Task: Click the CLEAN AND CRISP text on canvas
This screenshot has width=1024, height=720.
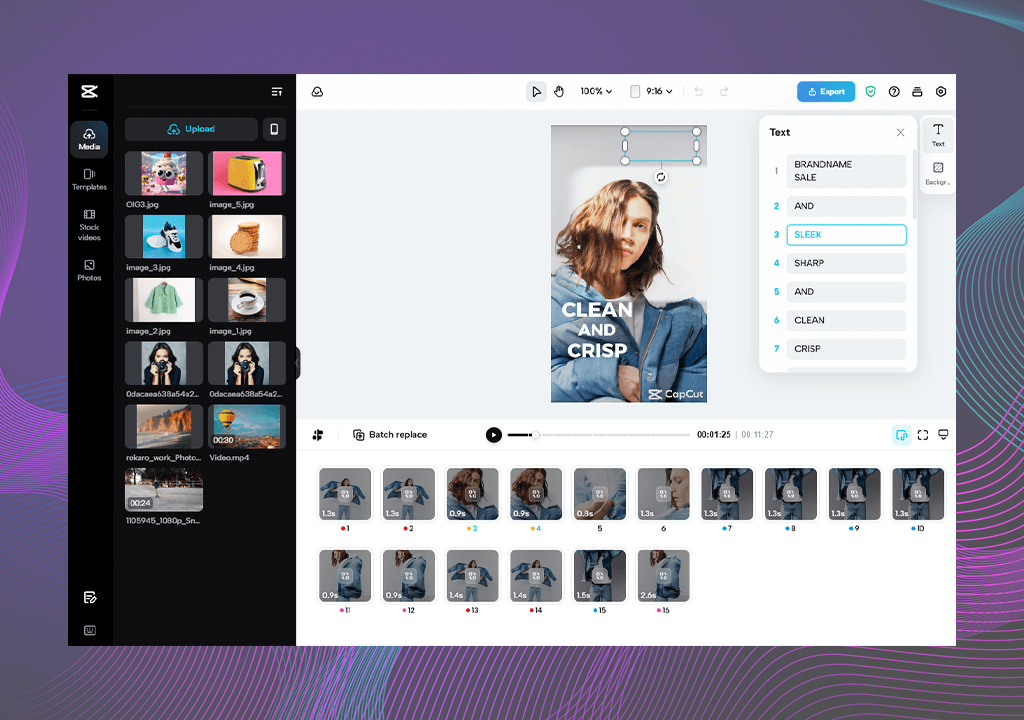Action: pos(597,330)
